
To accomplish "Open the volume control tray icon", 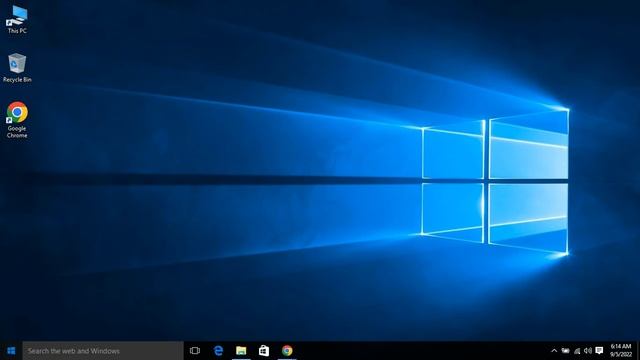I will [x=588, y=351].
